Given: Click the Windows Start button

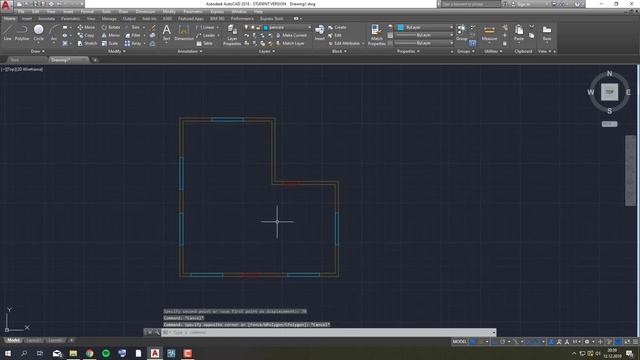Looking at the screenshot, I should [7, 353].
